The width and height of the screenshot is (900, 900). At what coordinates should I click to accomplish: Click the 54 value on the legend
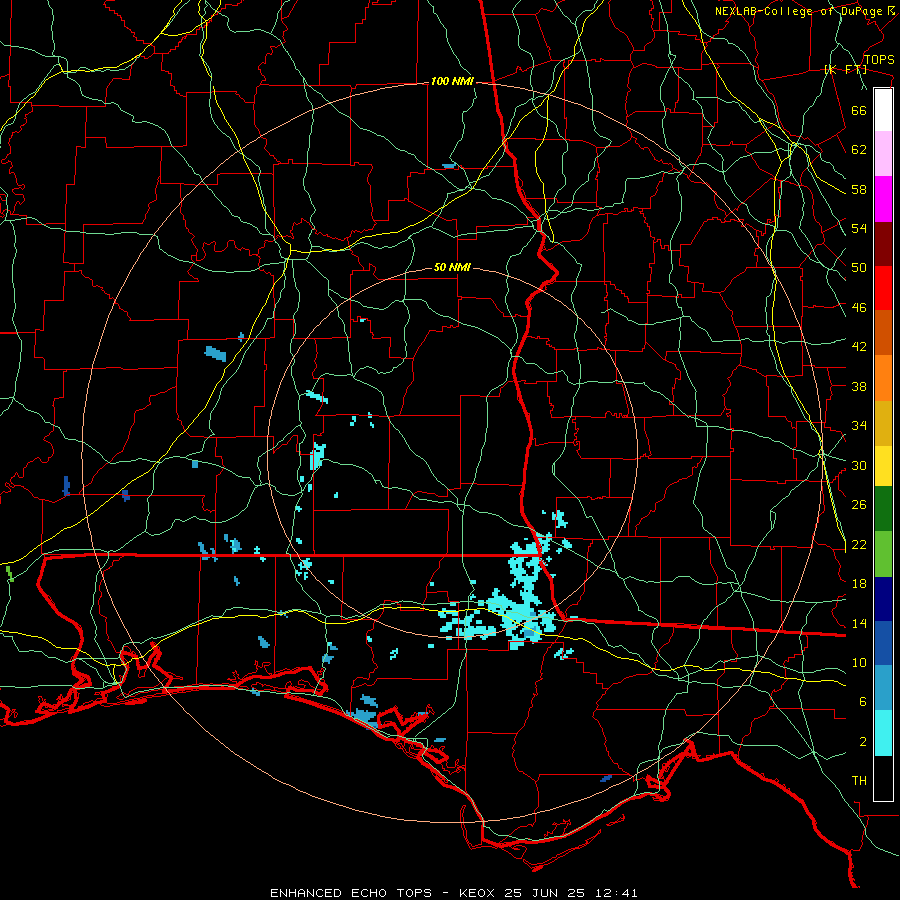point(859,228)
